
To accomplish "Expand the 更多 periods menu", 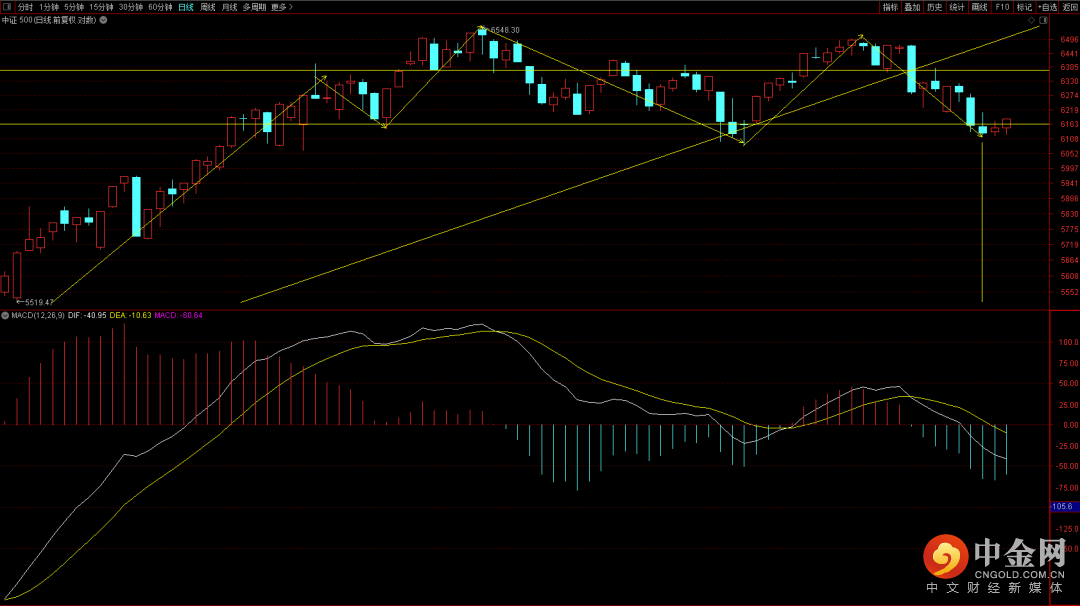I will [x=282, y=7].
